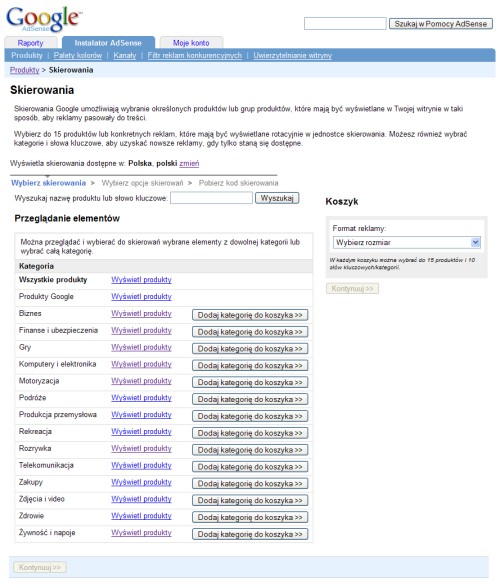Show products for Wszystkie produkty
The image size is (500, 588).
tap(141, 279)
